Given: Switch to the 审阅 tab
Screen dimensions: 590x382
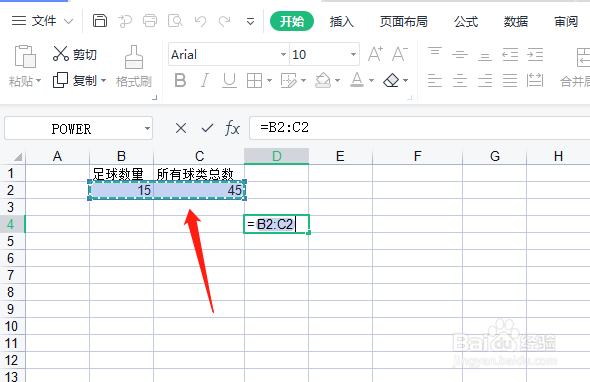Looking at the screenshot, I should click(566, 21).
